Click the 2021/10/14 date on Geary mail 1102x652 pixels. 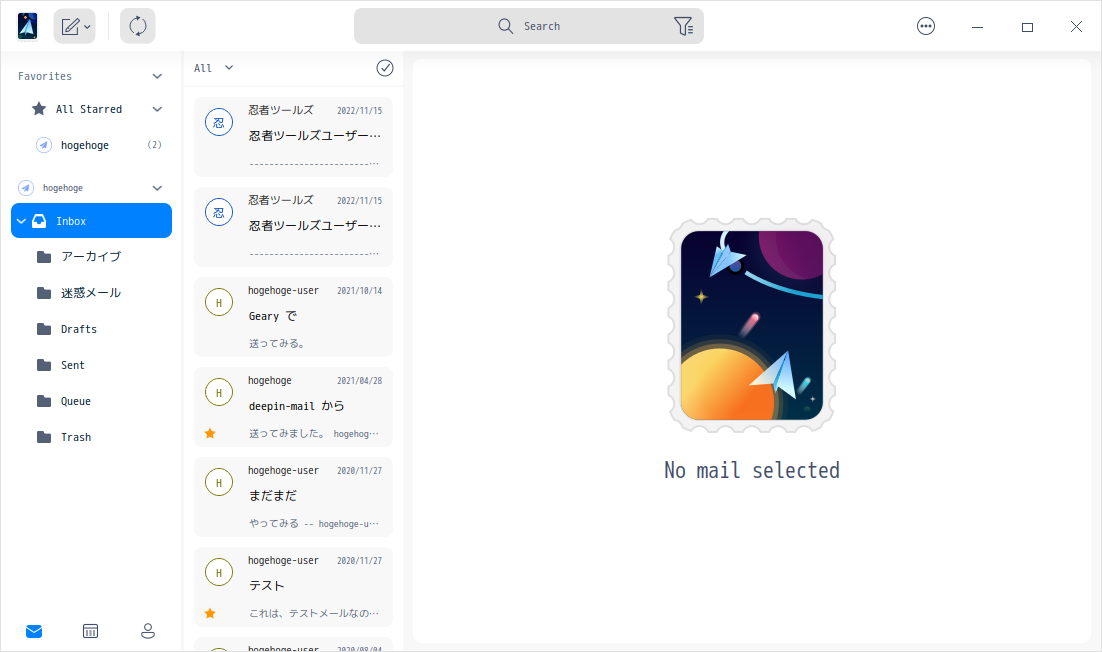[359, 291]
